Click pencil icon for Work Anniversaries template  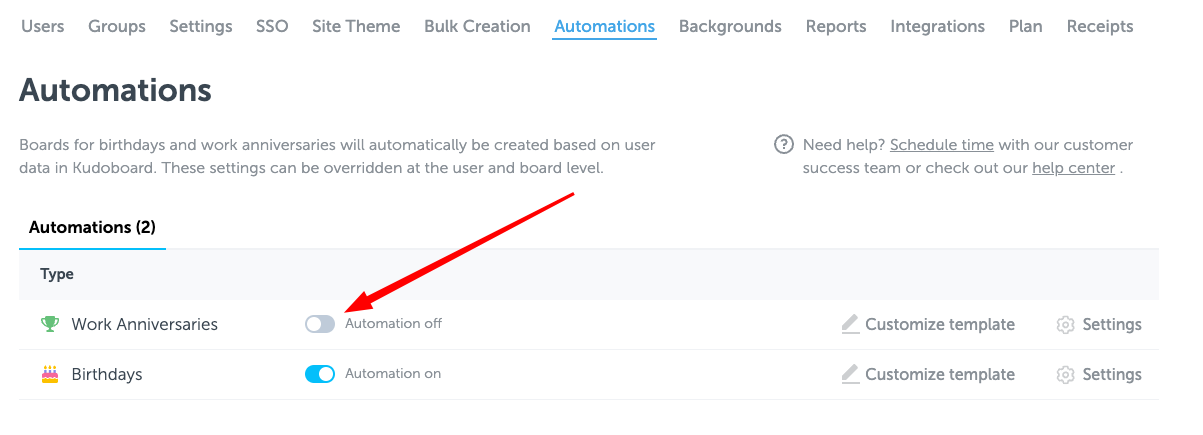coord(850,324)
